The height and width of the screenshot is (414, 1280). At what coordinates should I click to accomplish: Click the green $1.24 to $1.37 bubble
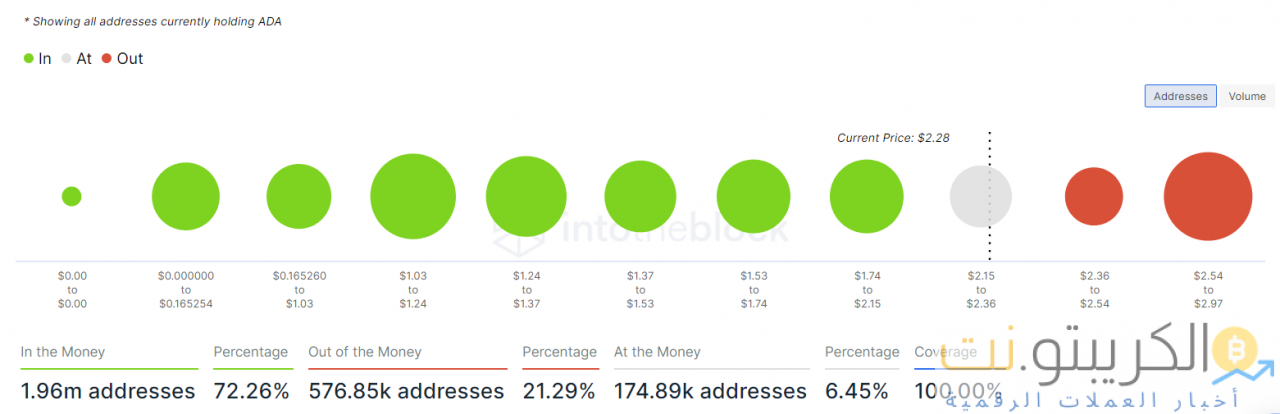pyautogui.click(x=526, y=196)
